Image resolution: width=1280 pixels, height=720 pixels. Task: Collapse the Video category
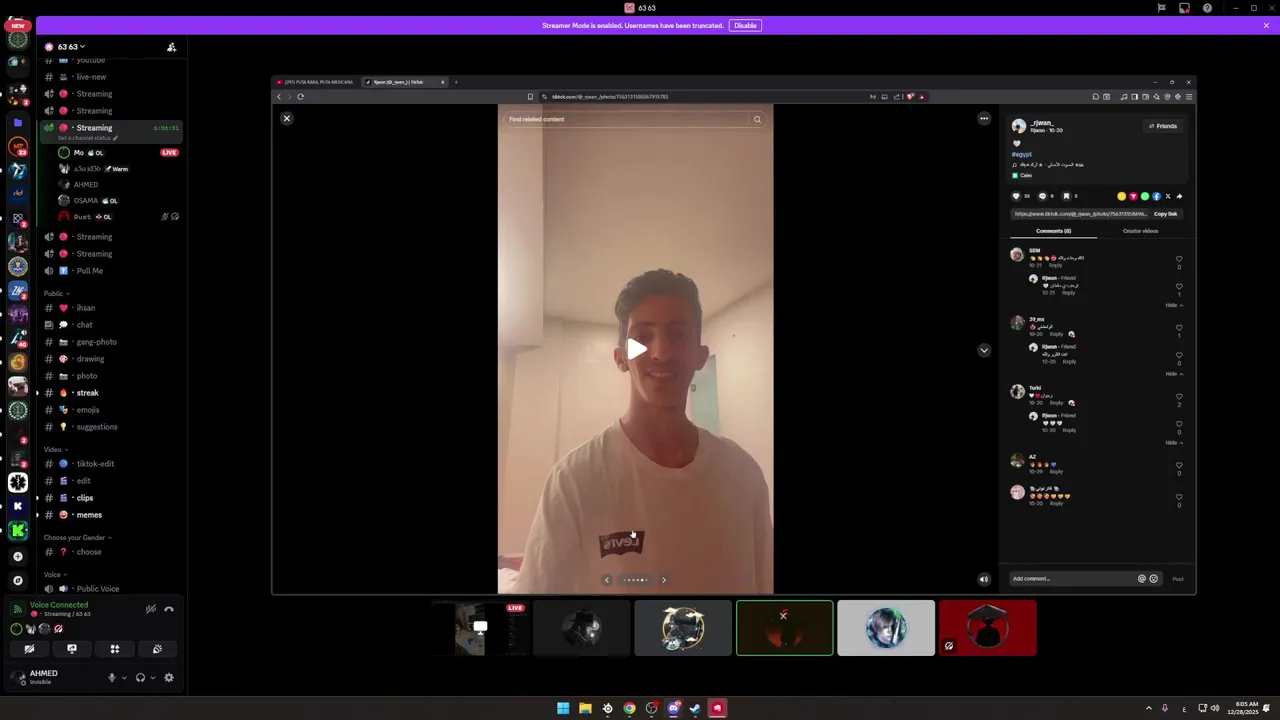55,450
